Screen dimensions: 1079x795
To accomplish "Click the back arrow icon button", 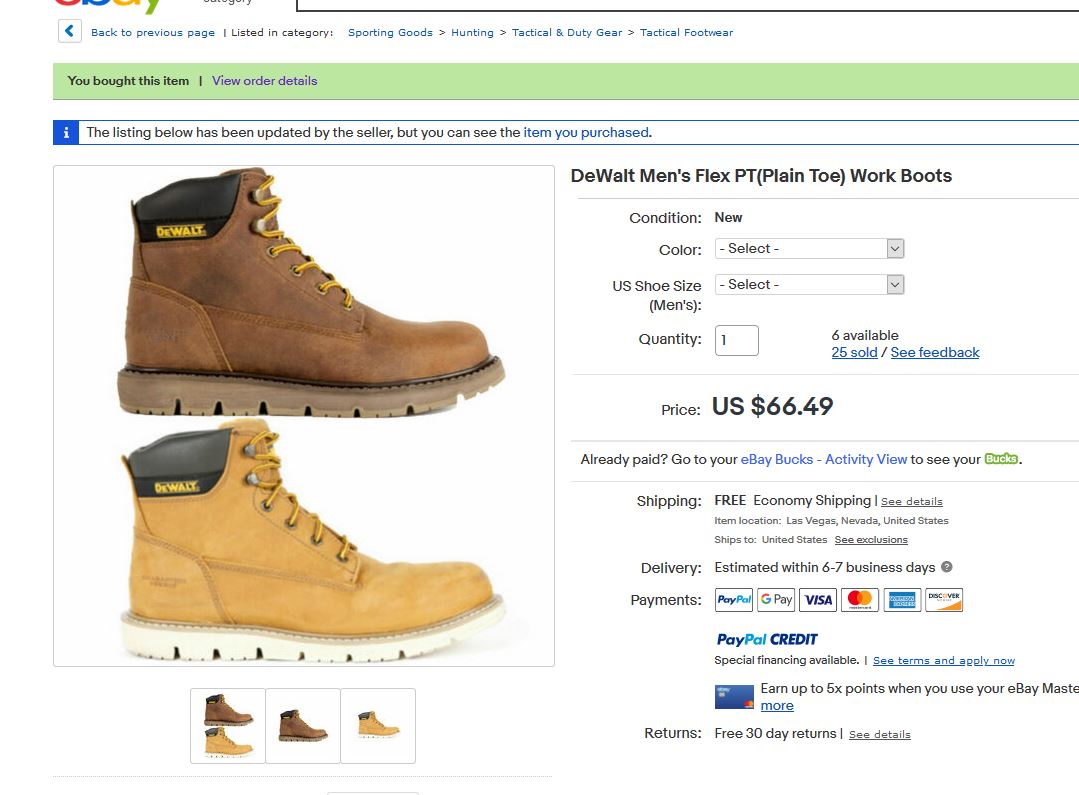I will 70,31.
